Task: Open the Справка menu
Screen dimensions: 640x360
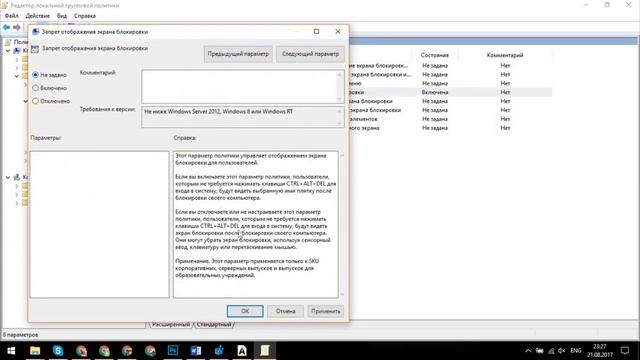Action: click(85, 16)
